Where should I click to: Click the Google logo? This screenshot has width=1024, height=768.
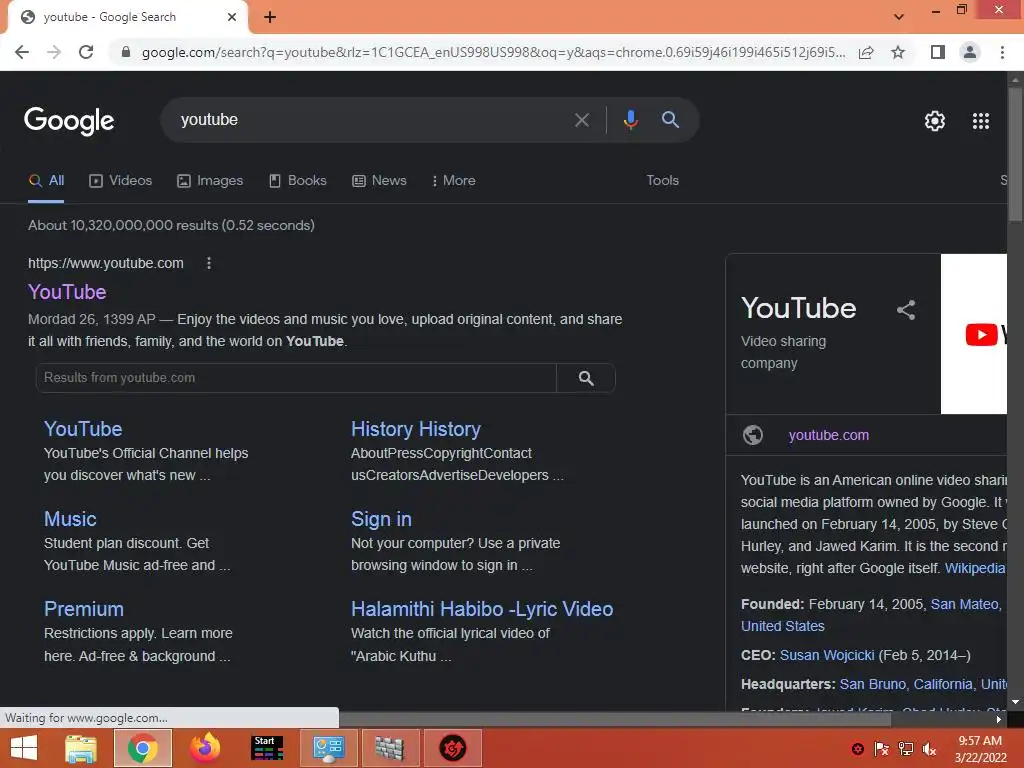[x=69, y=121]
